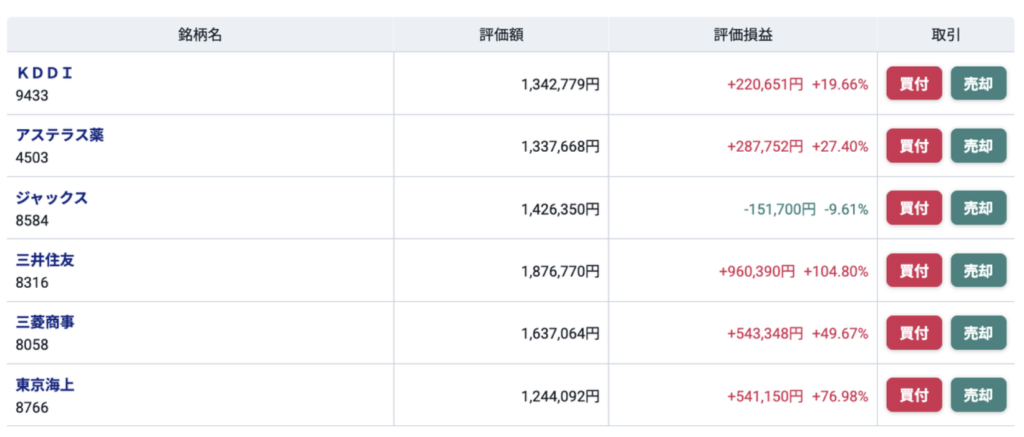Click 売却 in the ジャックス row
Screen dimensions: 1024x437
(978, 208)
